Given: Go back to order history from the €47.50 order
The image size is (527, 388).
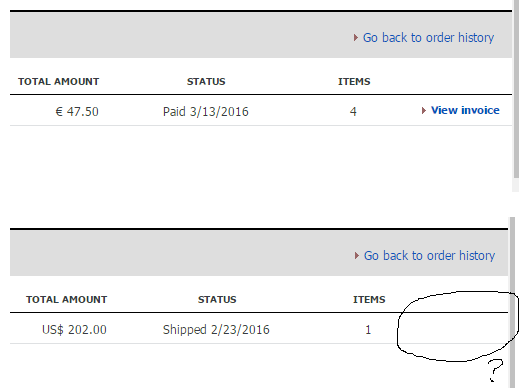Looking at the screenshot, I should pos(428,38).
